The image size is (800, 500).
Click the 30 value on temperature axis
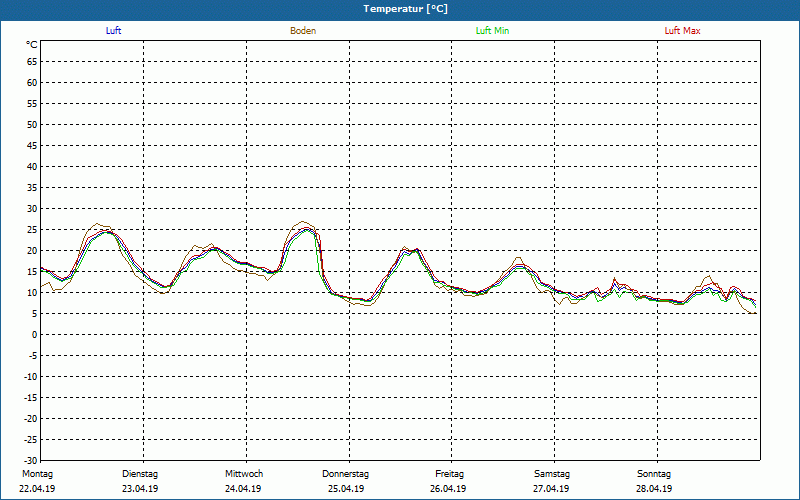coord(32,209)
